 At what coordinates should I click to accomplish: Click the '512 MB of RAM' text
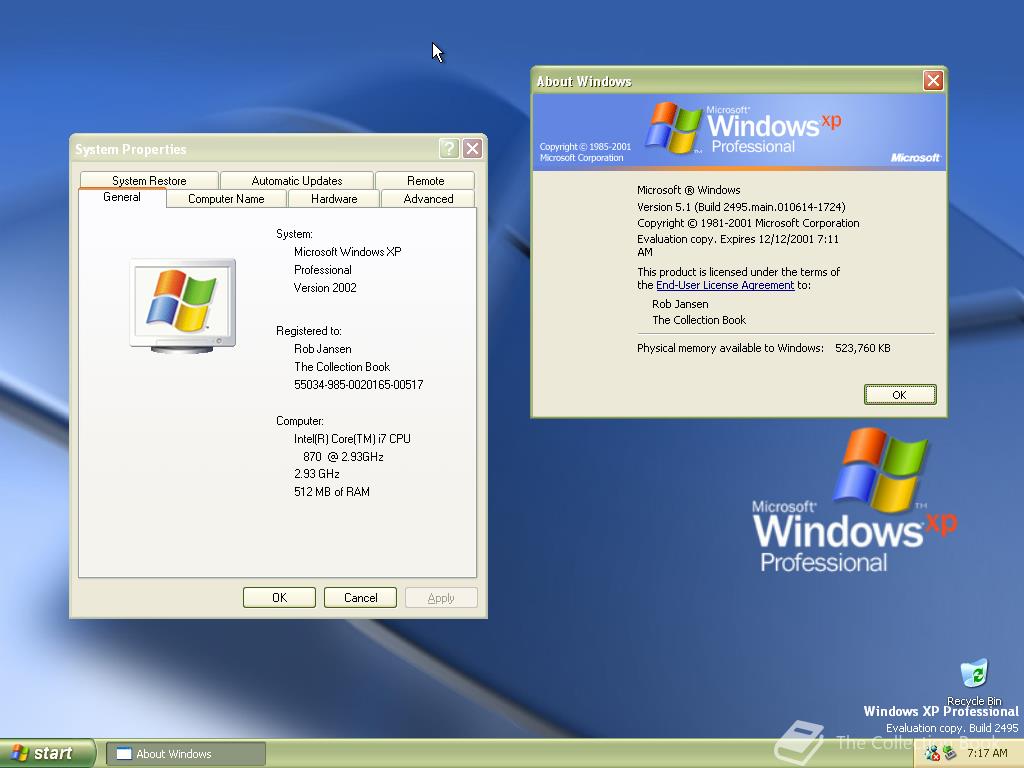(332, 492)
